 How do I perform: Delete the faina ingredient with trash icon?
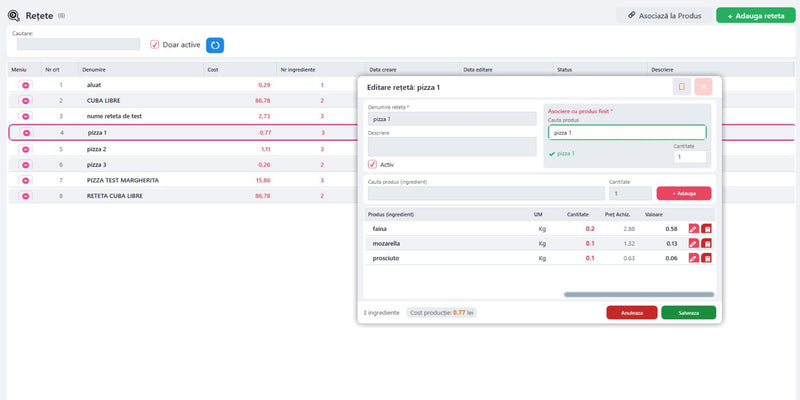[707, 229]
